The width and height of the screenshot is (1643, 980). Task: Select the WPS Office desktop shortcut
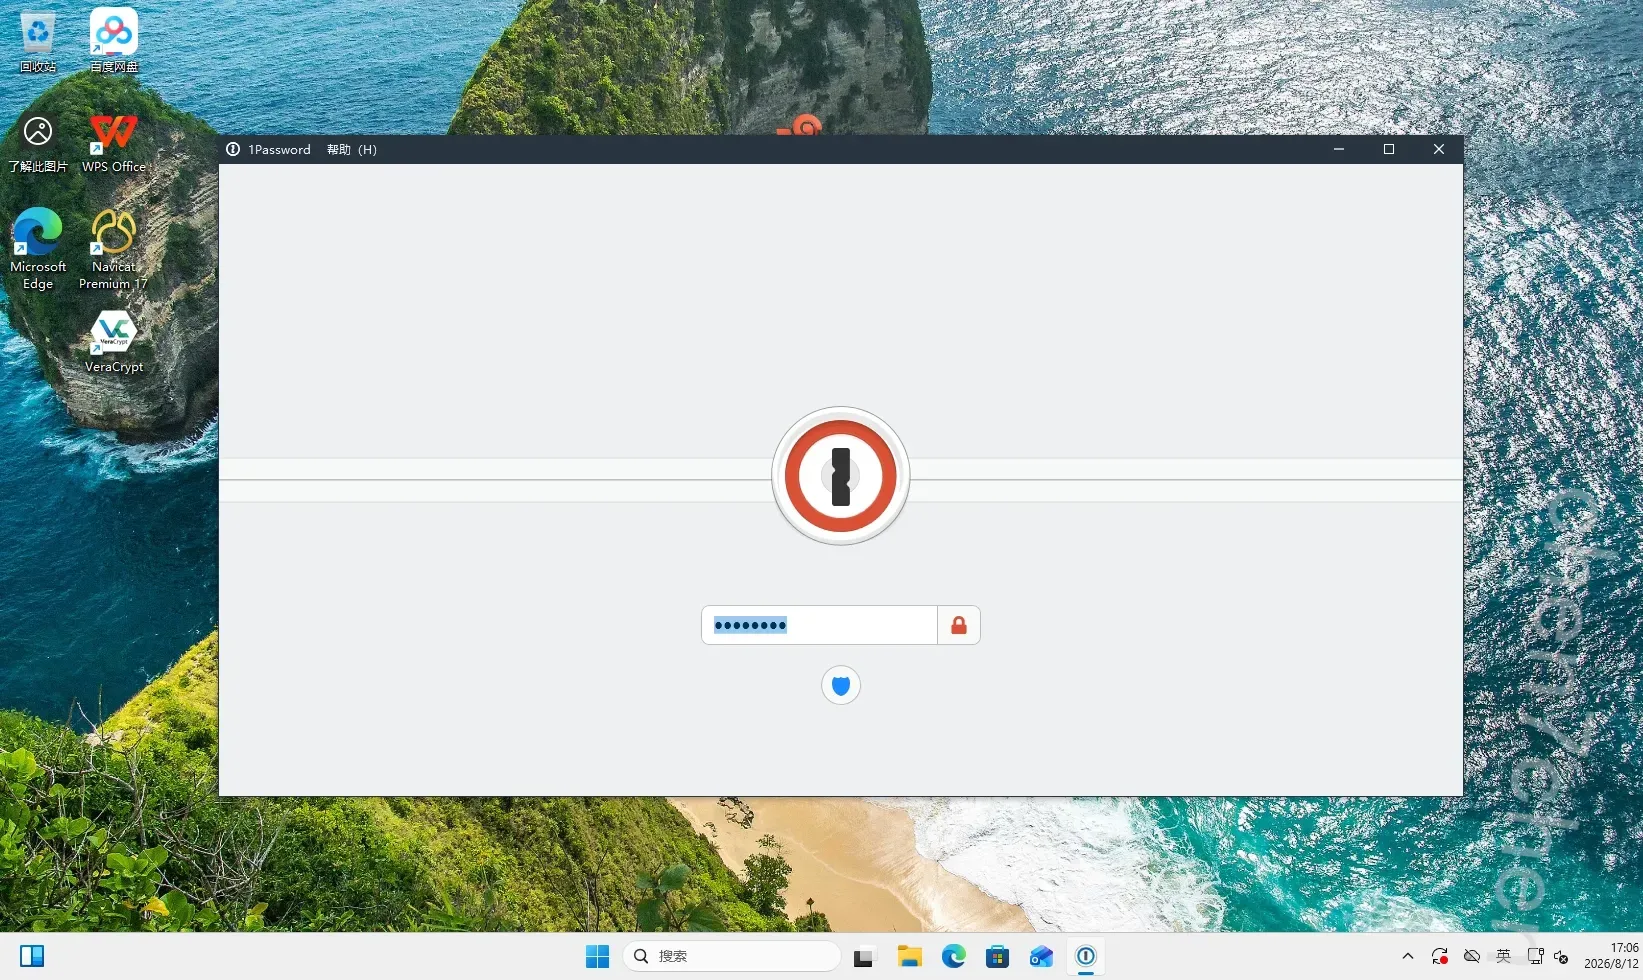114,143
